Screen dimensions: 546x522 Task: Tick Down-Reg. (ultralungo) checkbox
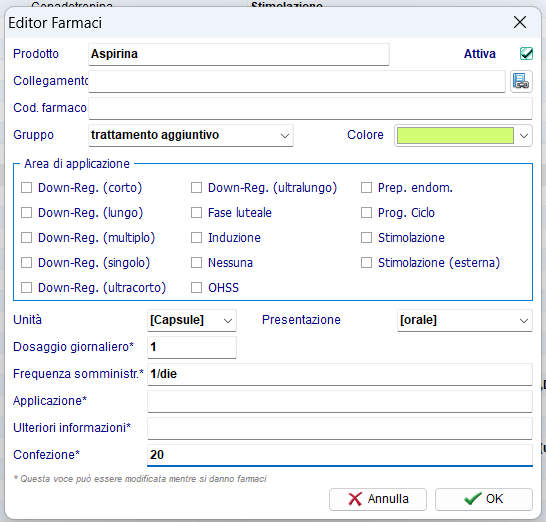[x=196, y=188]
